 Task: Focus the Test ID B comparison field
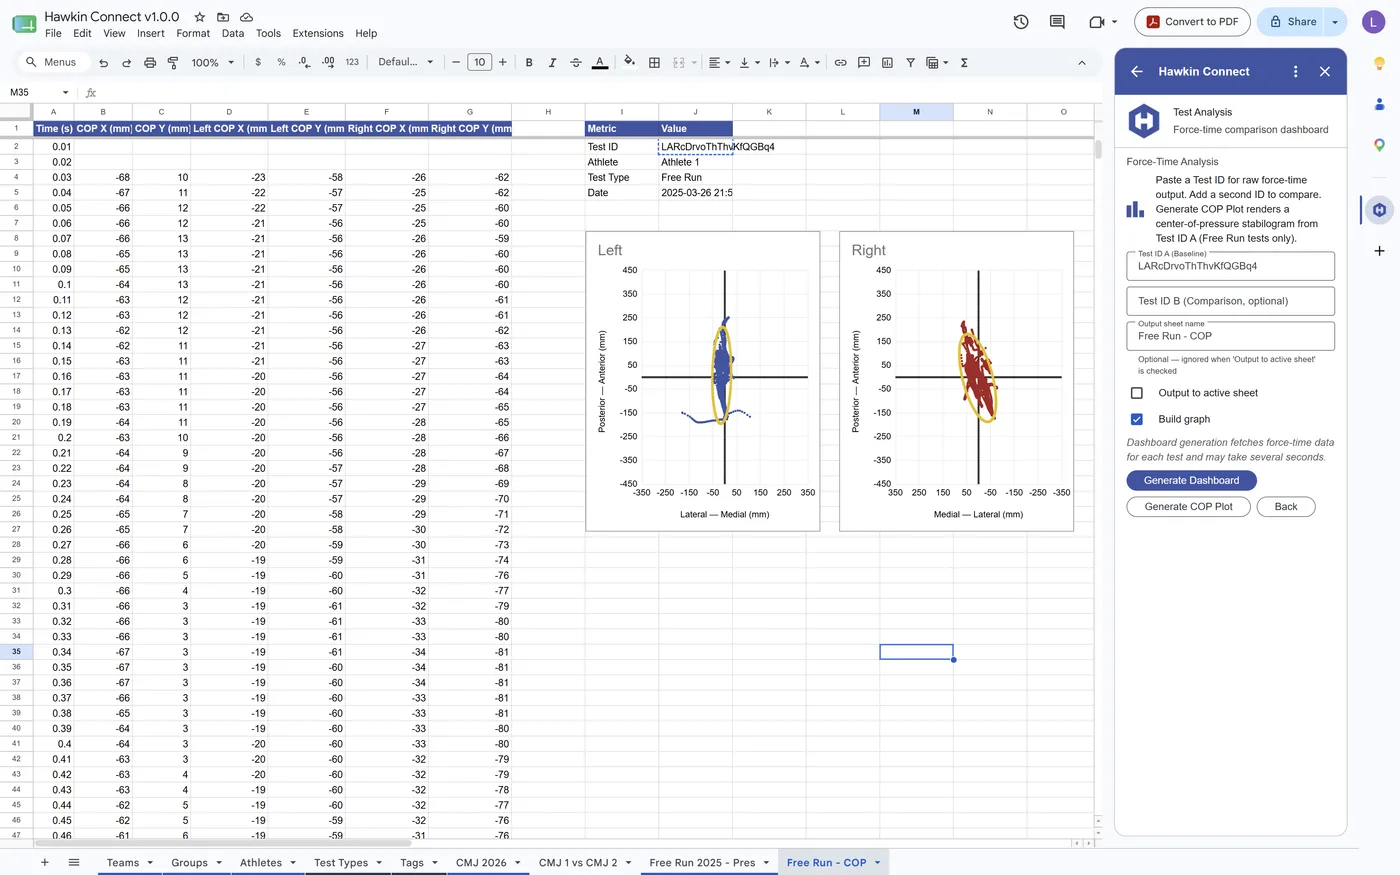pos(1230,301)
